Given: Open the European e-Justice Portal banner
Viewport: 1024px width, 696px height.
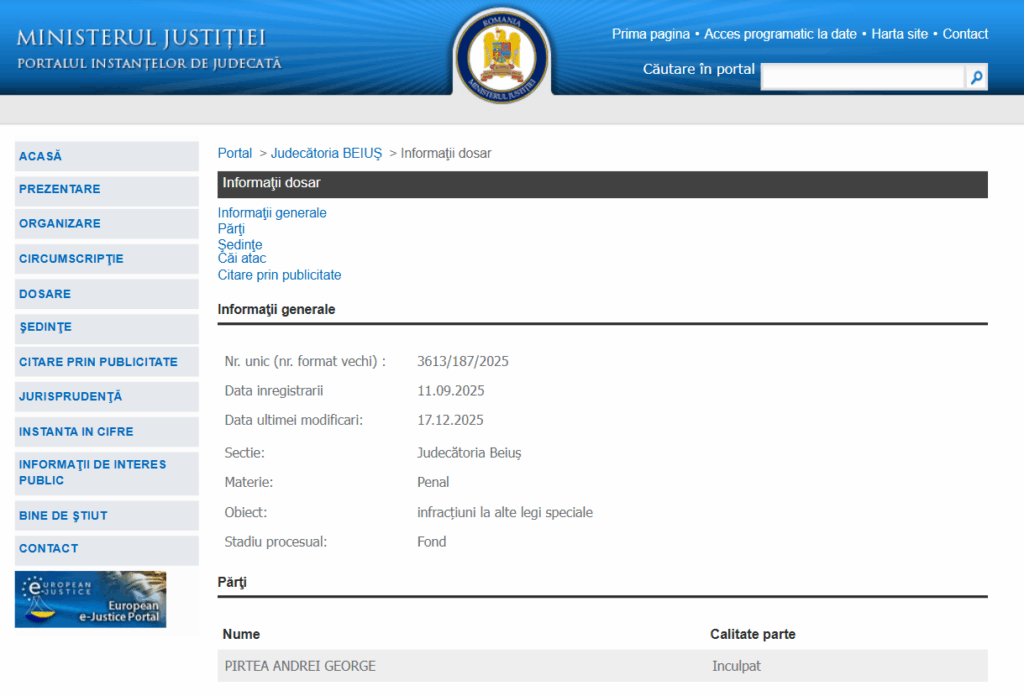Looking at the screenshot, I should 91,599.
